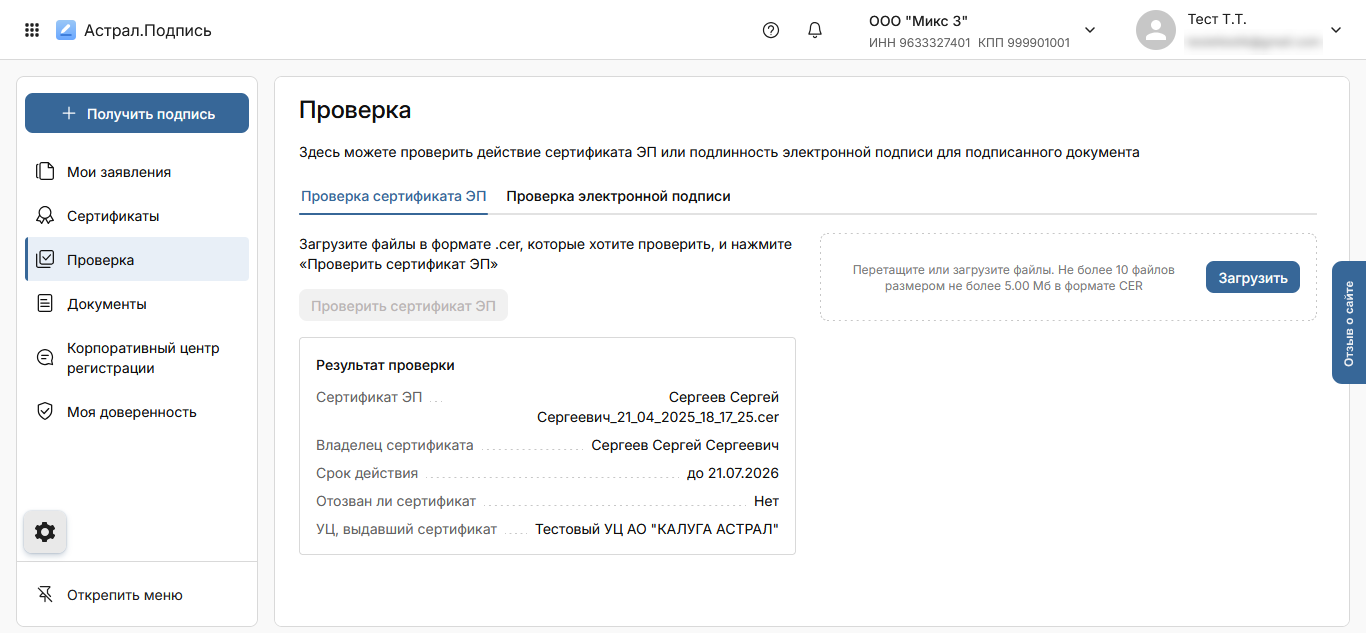1366x633 pixels.
Task: Click the Моя доверенность shield icon
Action: pyautogui.click(x=45, y=412)
